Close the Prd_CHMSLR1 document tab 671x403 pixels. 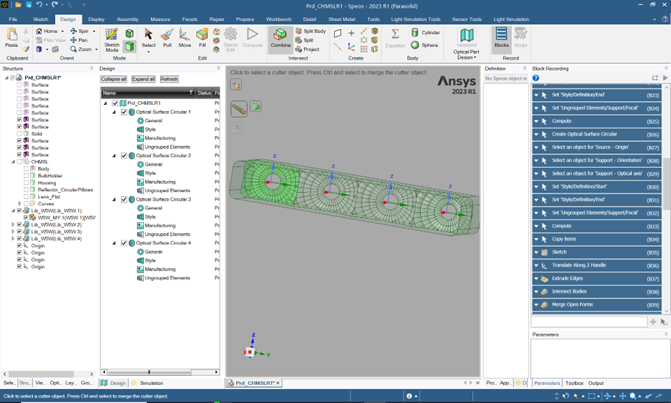coord(278,383)
